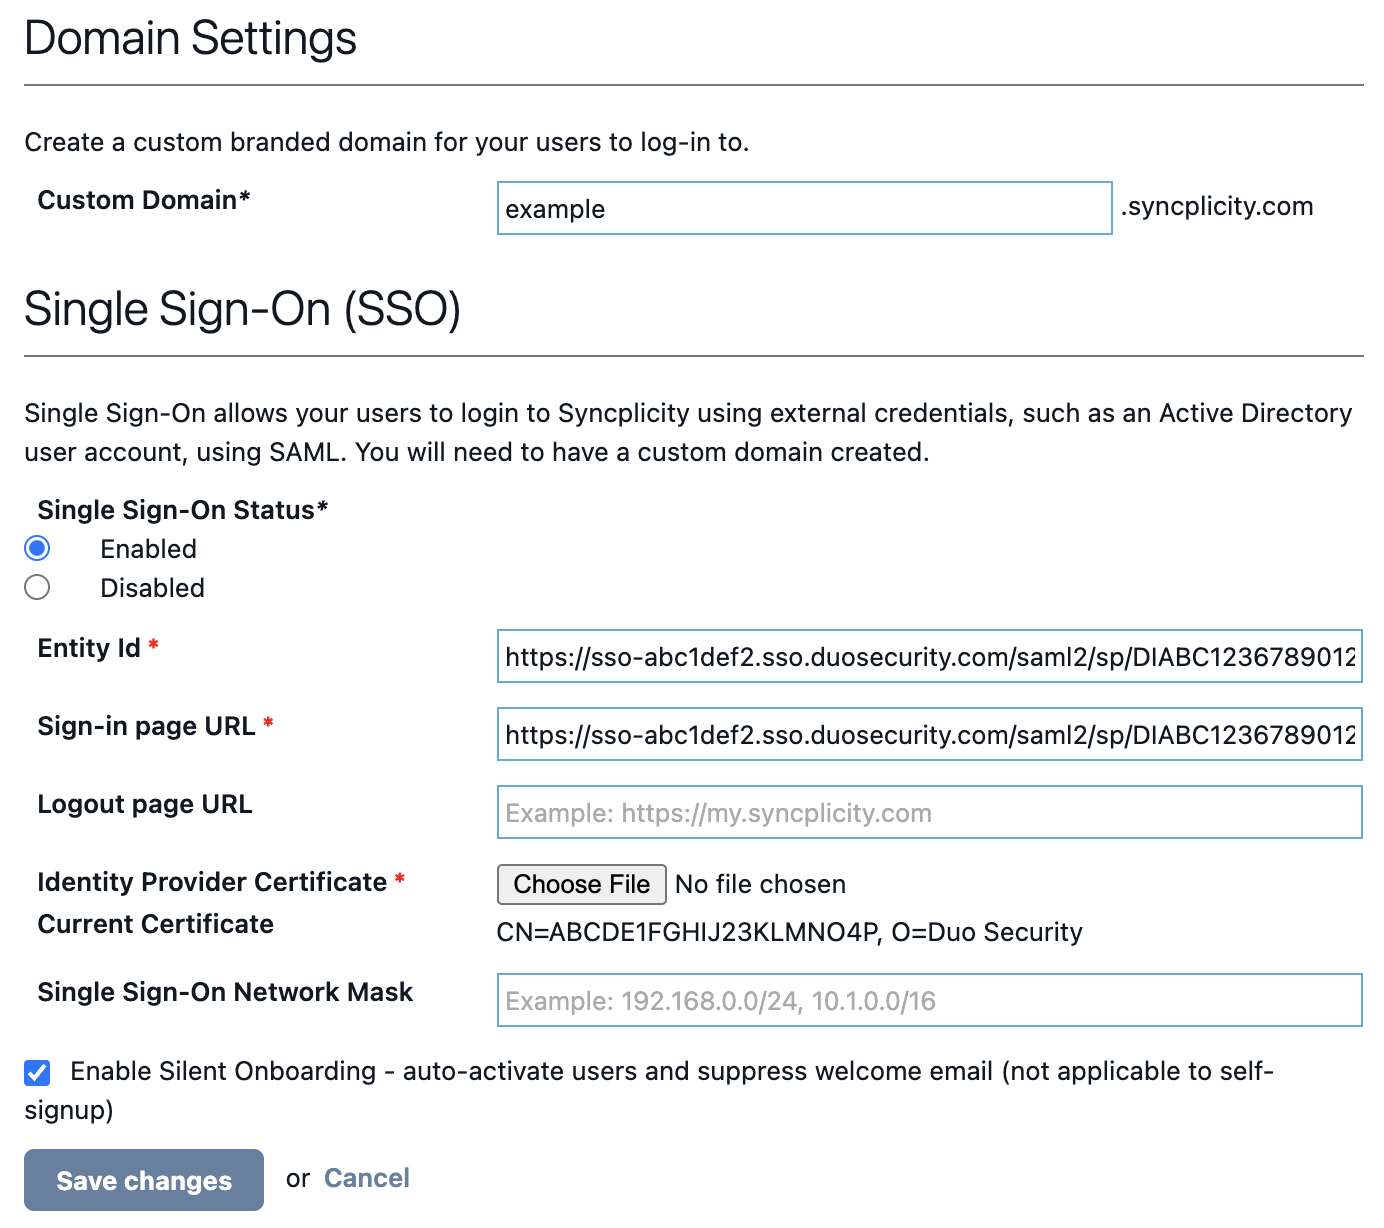Click the Choose File button for certificate
Viewport: 1384px width, 1228px height.
coord(581,884)
